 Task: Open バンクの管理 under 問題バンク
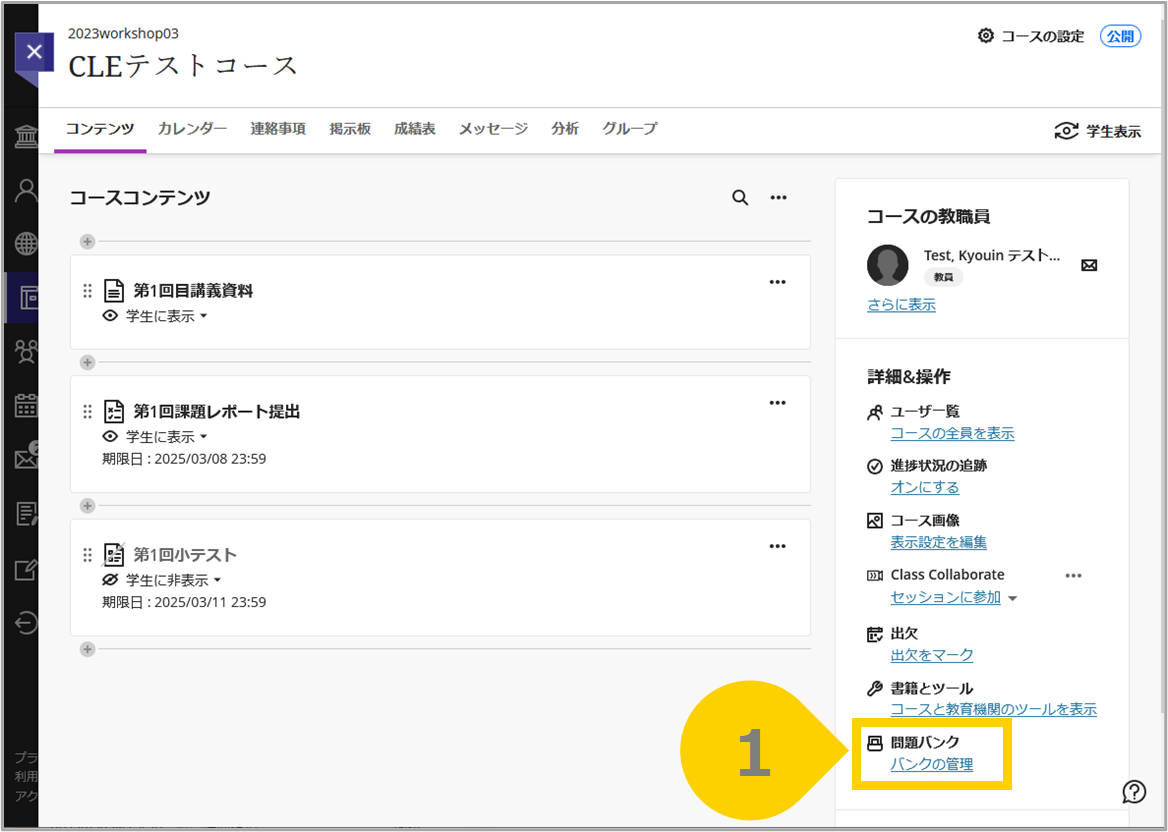pyautogui.click(x=932, y=764)
